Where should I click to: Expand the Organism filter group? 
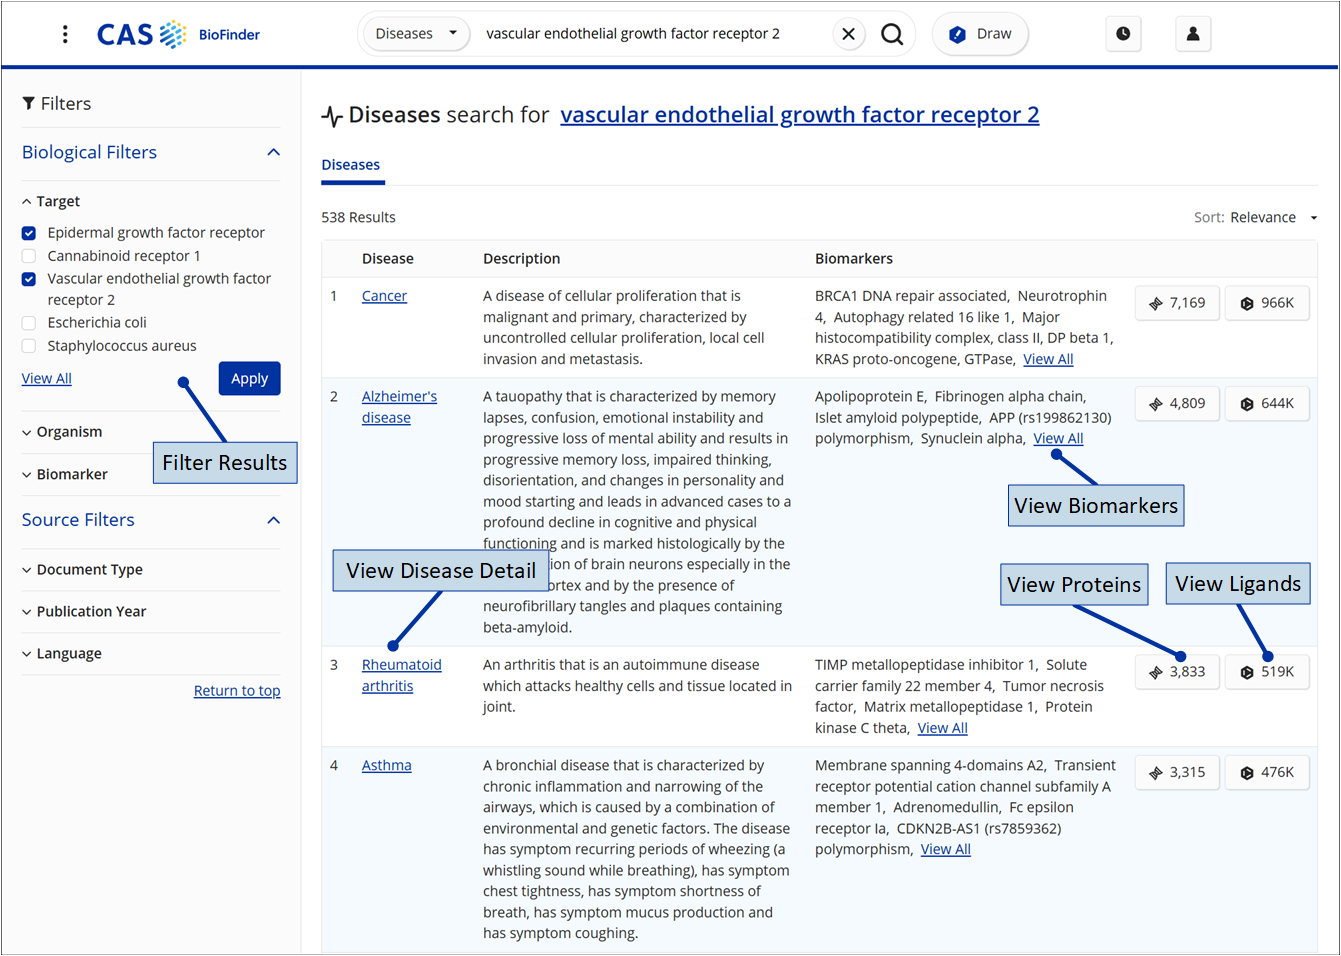(x=62, y=432)
